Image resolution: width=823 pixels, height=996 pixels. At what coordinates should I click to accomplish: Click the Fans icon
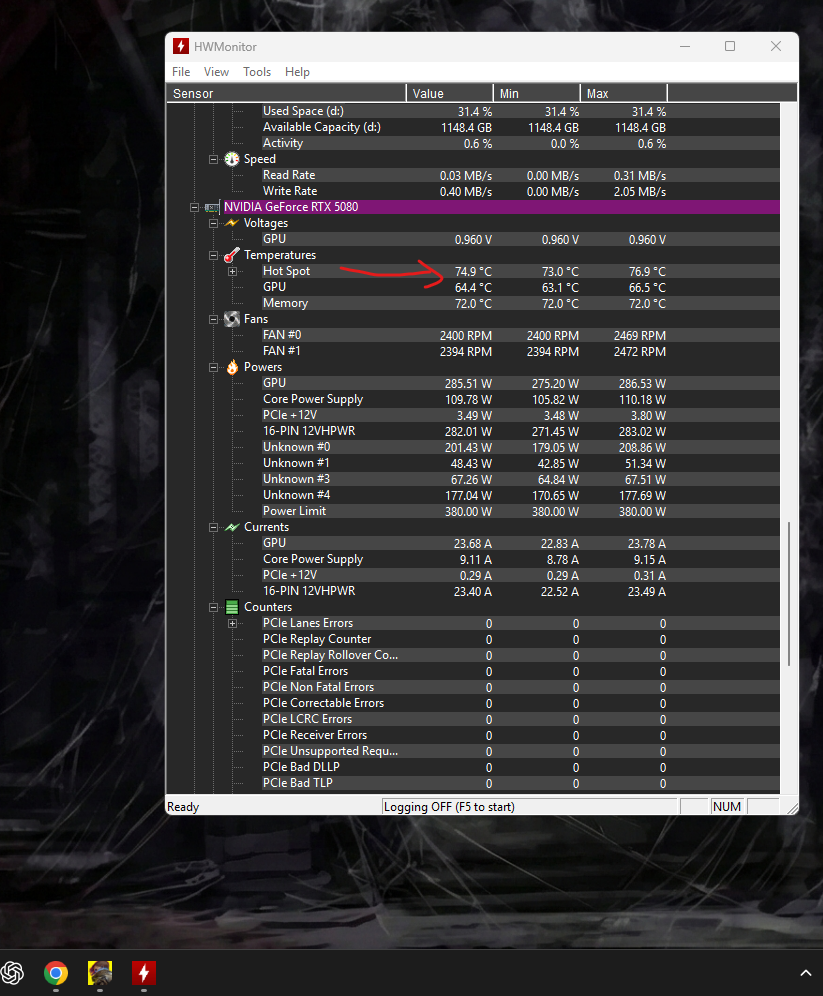click(x=232, y=319)
